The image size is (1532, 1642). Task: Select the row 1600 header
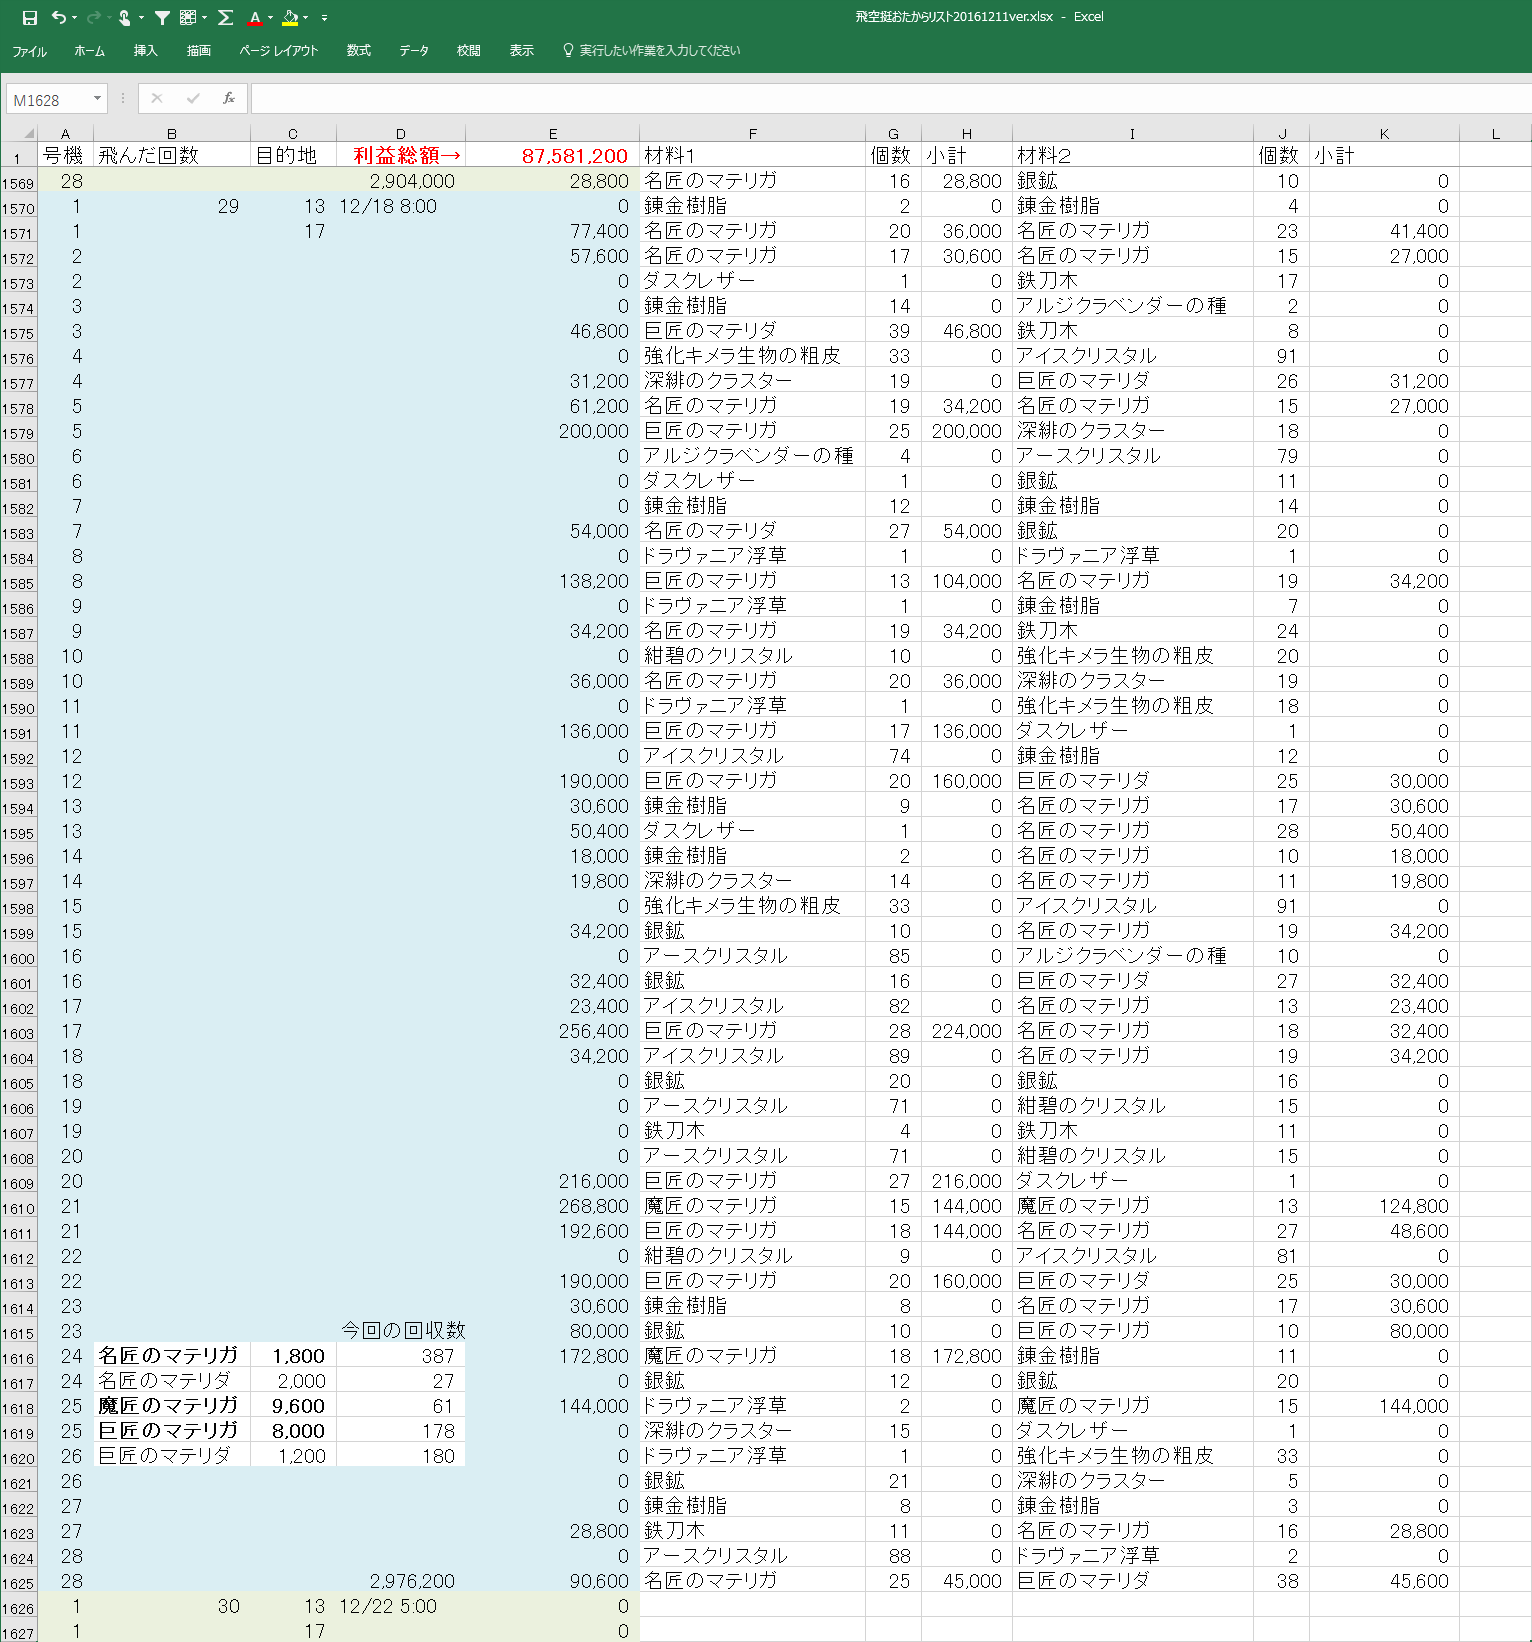tap(18, 959)
